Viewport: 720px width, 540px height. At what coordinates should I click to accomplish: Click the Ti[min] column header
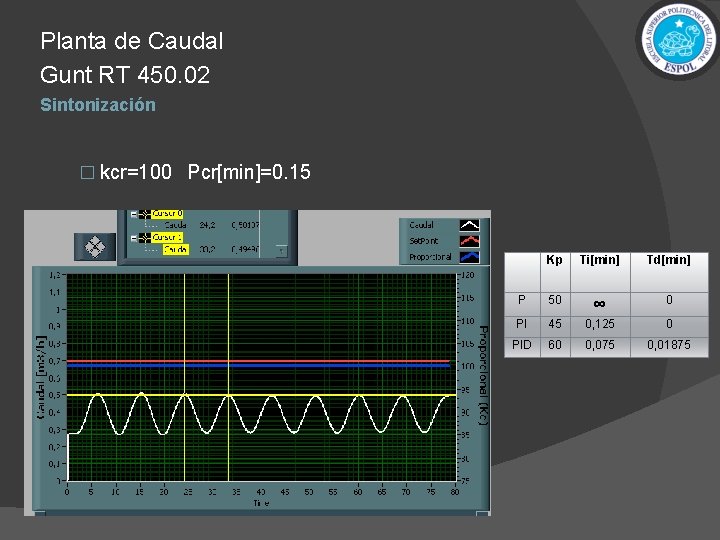tap(600, 260)
